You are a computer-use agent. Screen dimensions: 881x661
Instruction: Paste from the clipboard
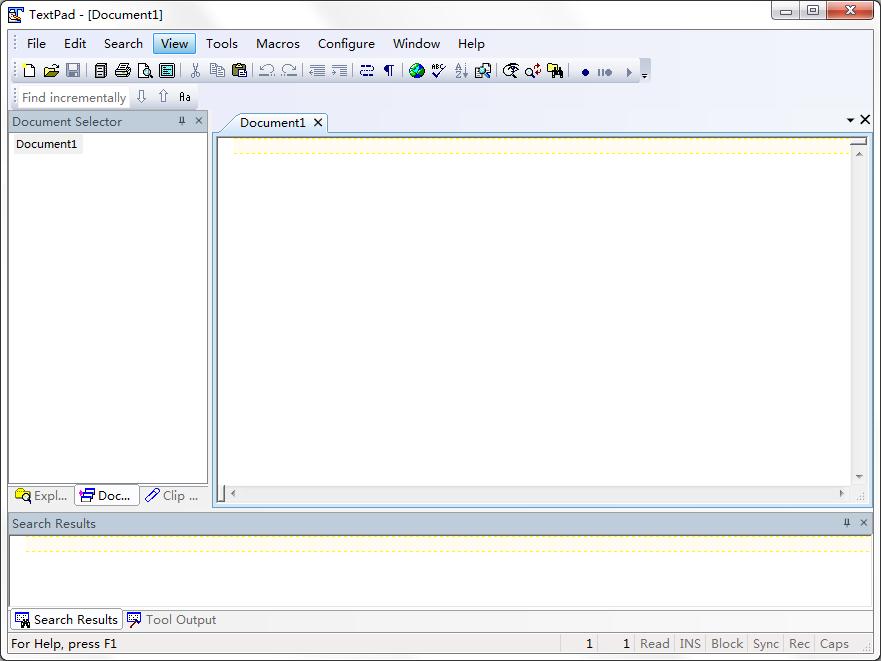[x=239, y=70]
